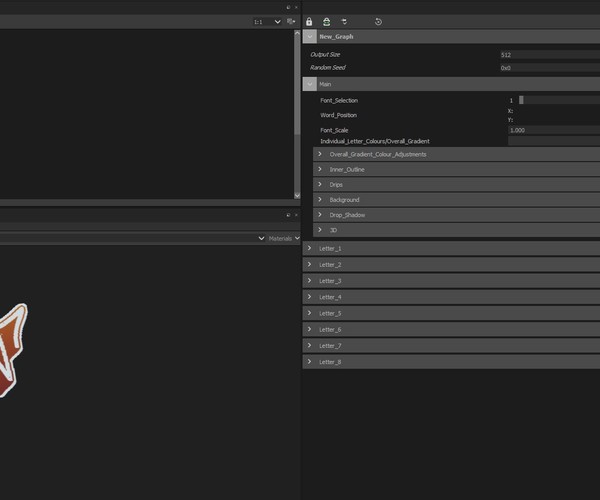Open the 1:1 zoom dropdown
This screenshot has height=500, width=600.
point(267,22)
